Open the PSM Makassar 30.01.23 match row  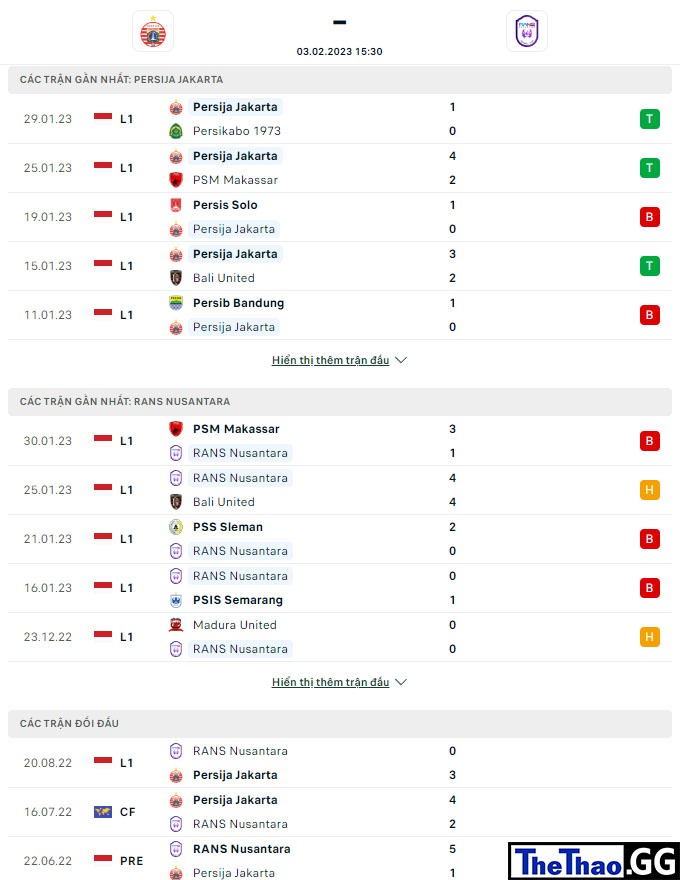(x=340, y=441)
